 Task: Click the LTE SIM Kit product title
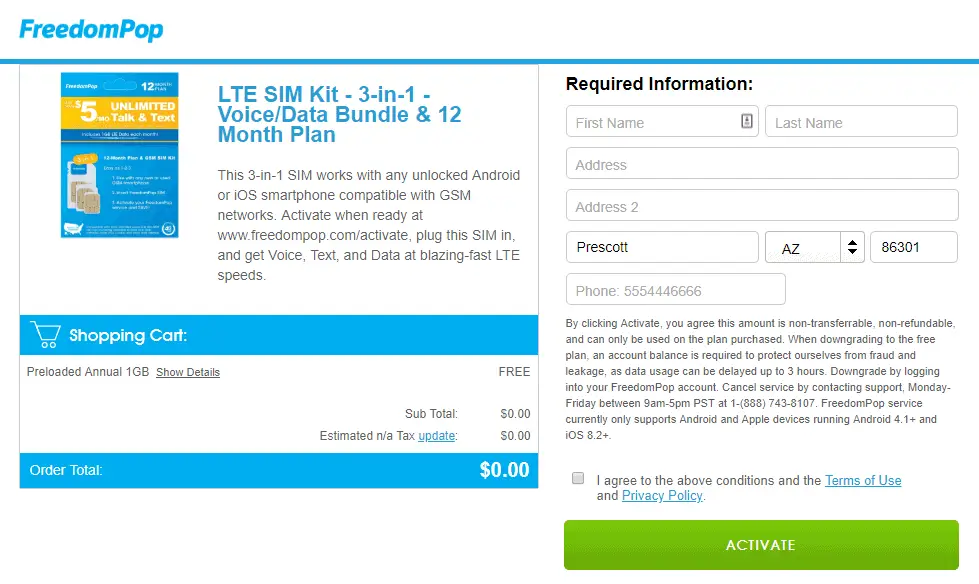pyautogui.click(x=340, y=114)
